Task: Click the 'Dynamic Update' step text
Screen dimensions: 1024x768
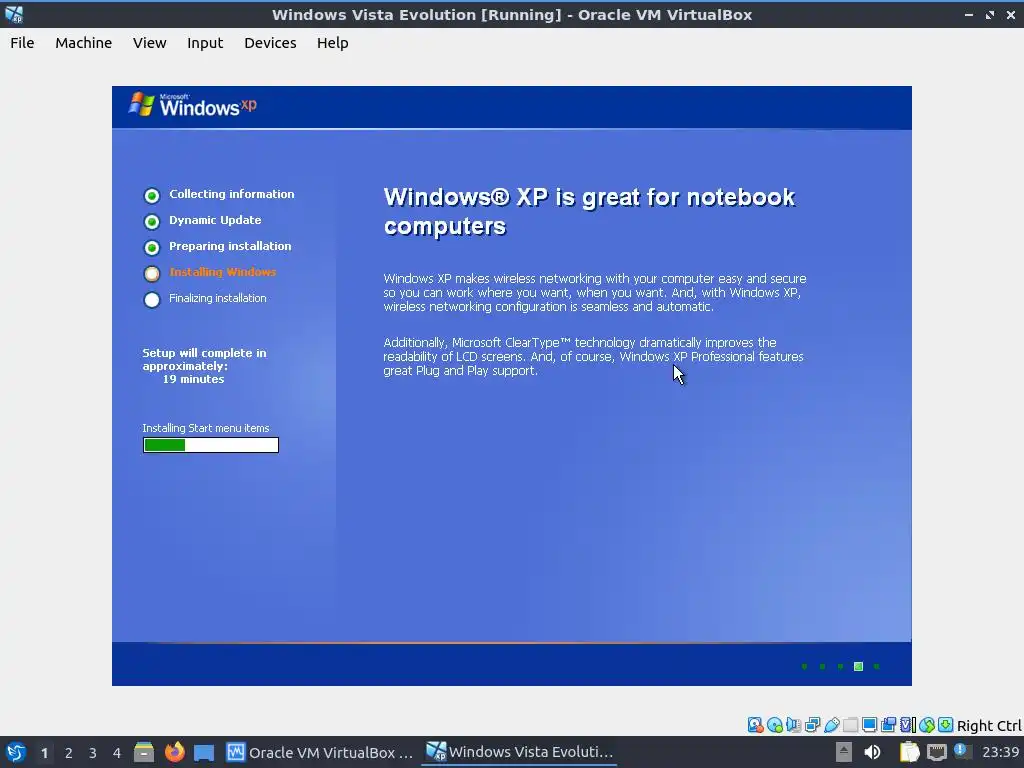Action: tap(215, 220)
